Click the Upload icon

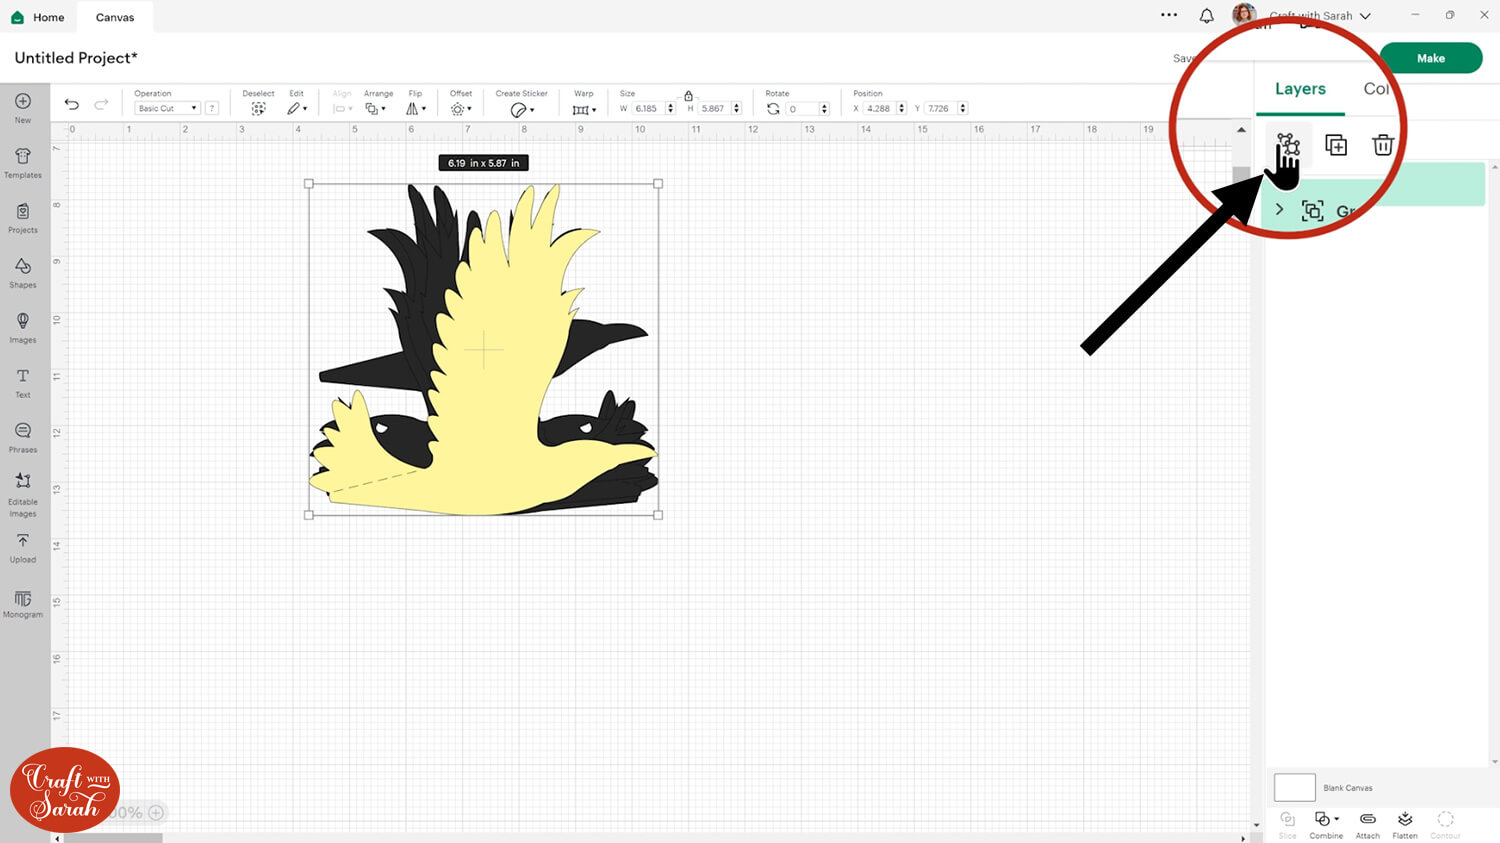pos(23,542)
